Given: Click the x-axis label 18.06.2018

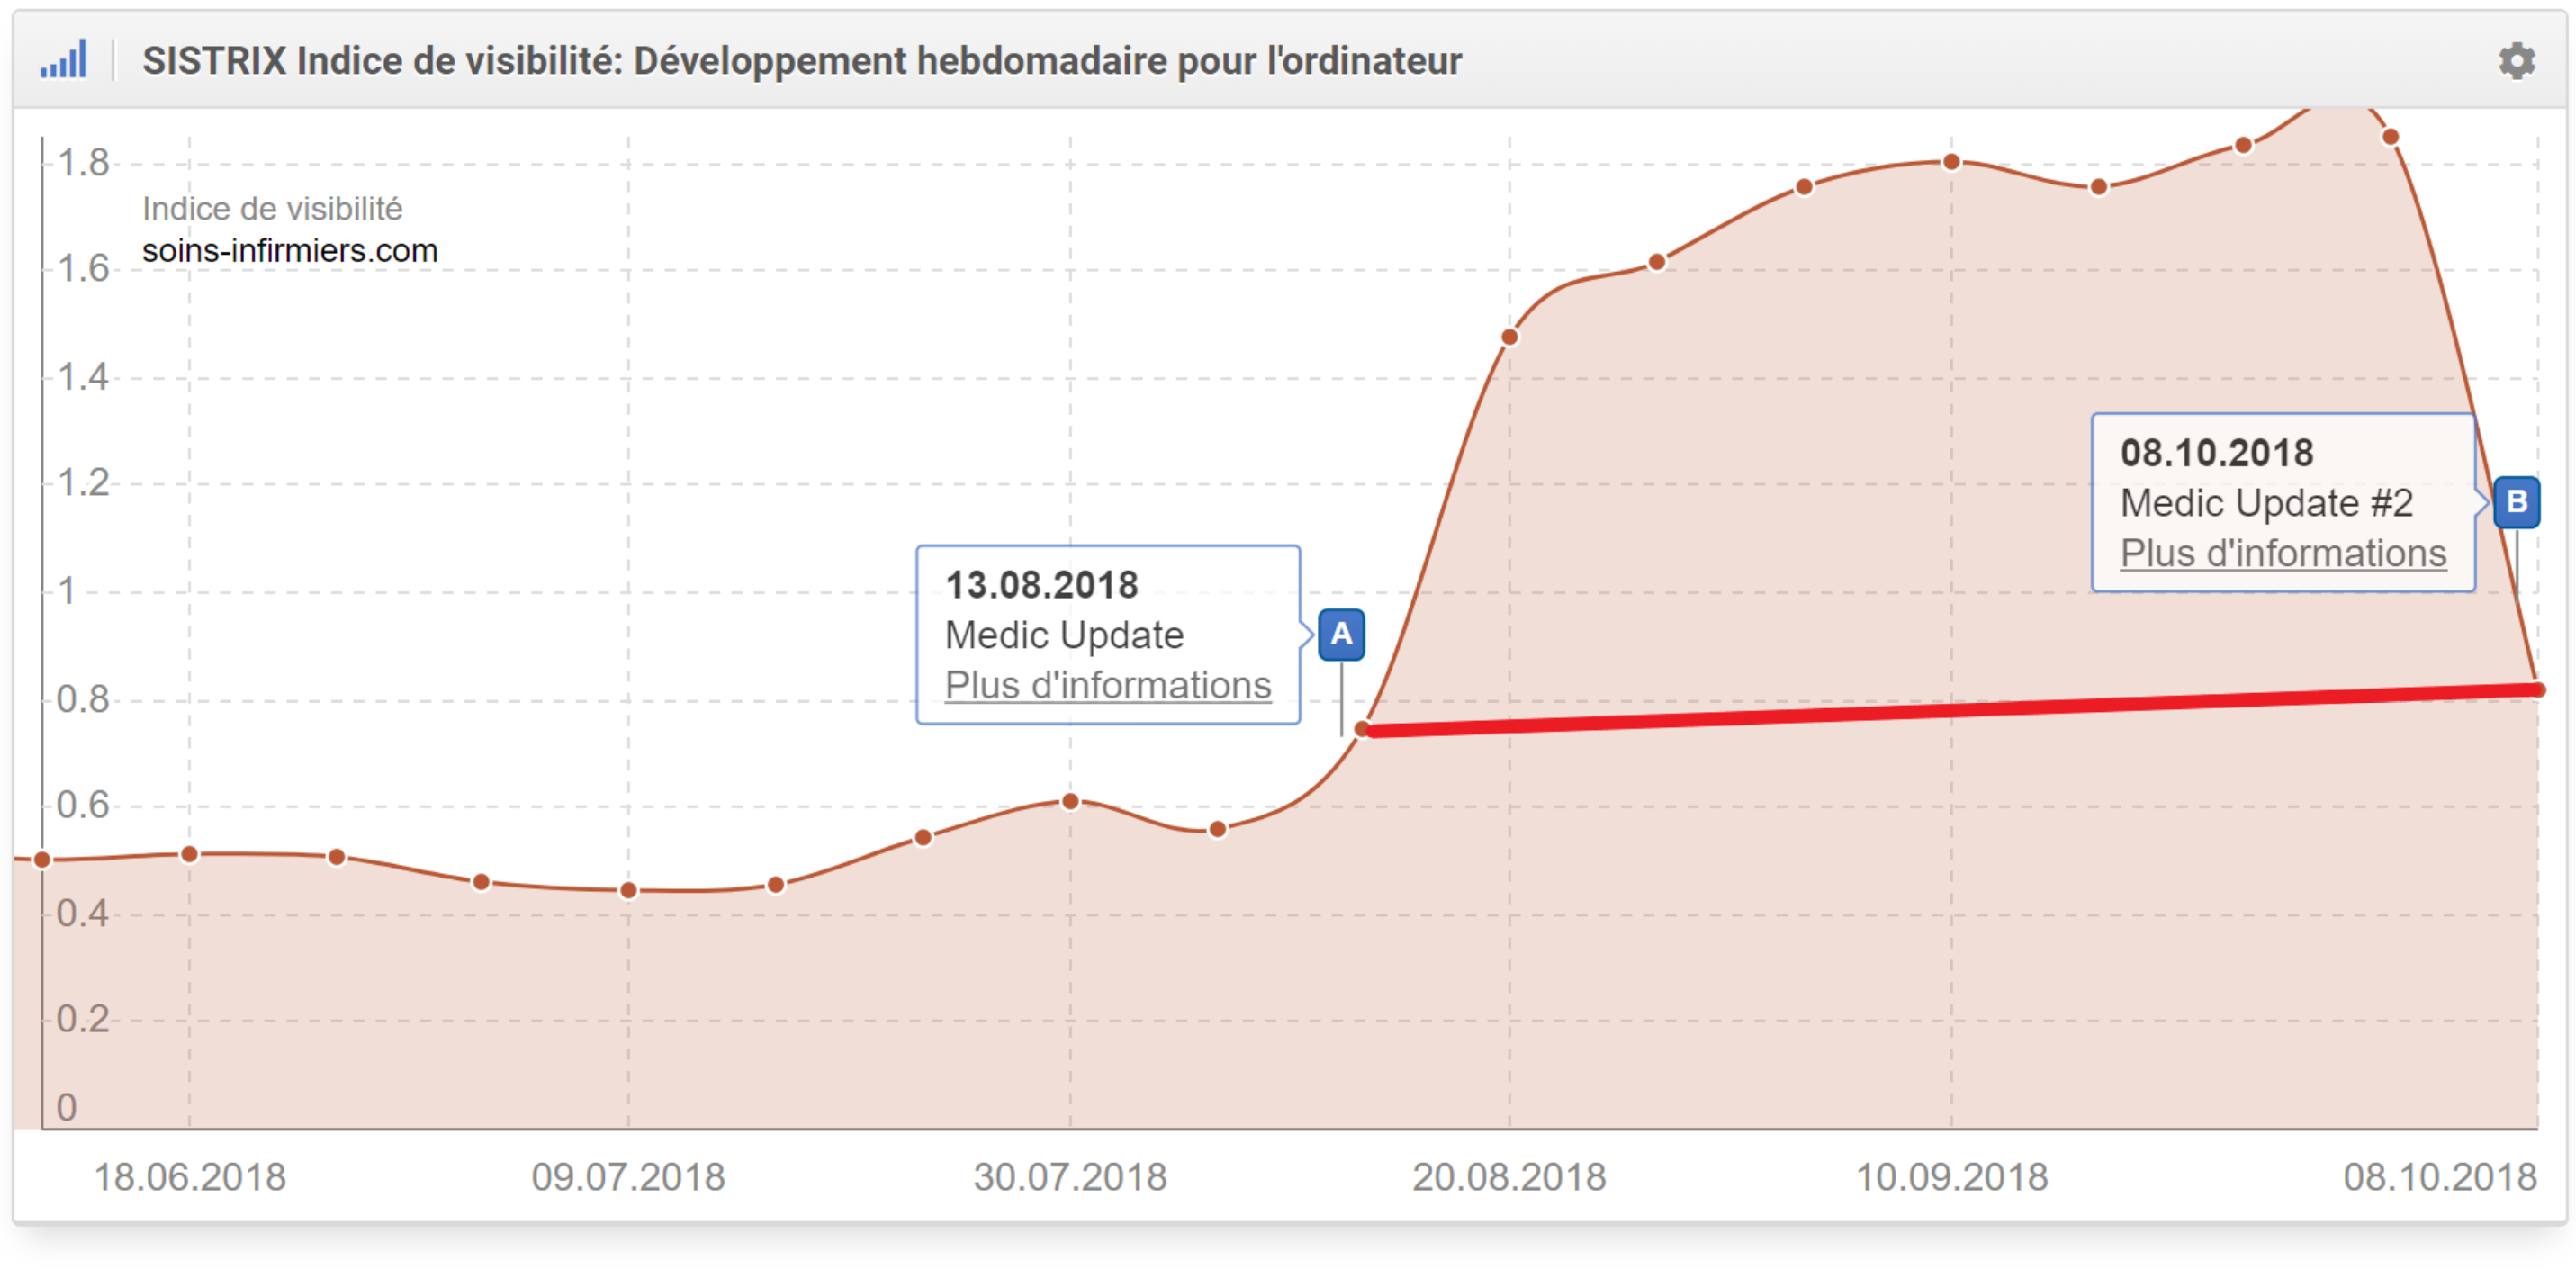Looking at the screenshot, I should coord(189,1177).
